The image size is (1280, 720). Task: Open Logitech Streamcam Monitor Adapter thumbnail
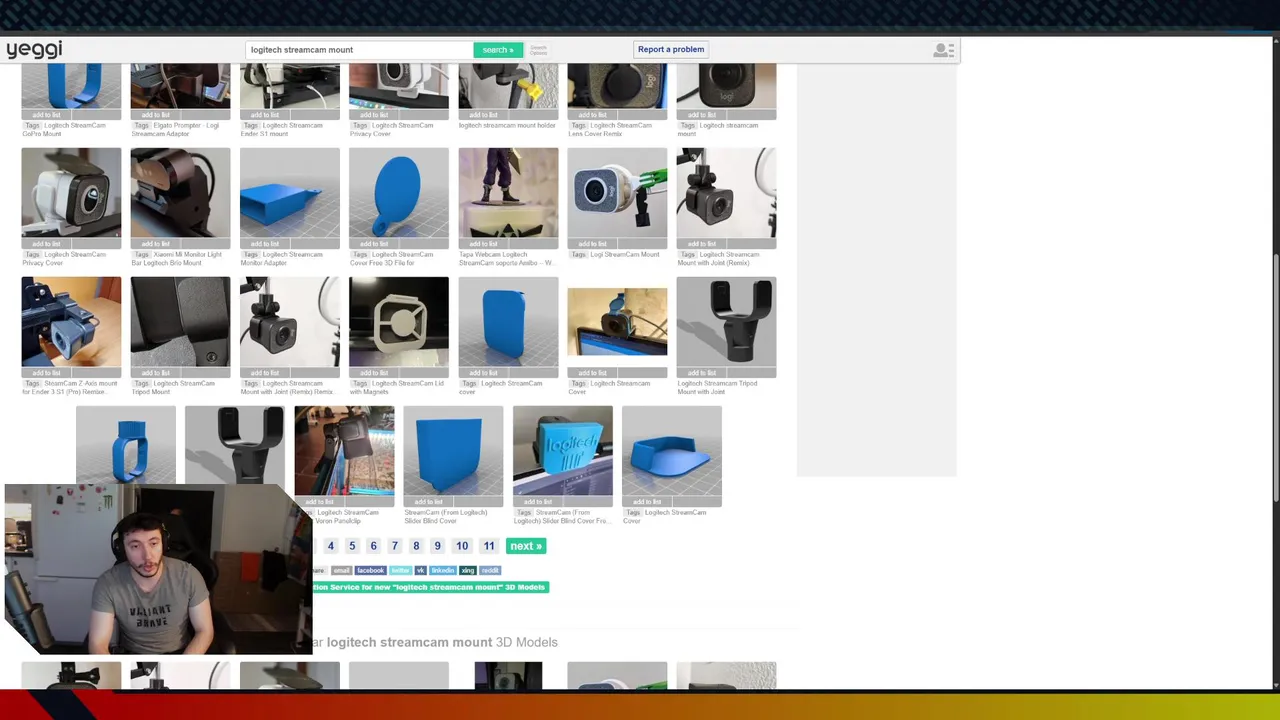[290, 193]
